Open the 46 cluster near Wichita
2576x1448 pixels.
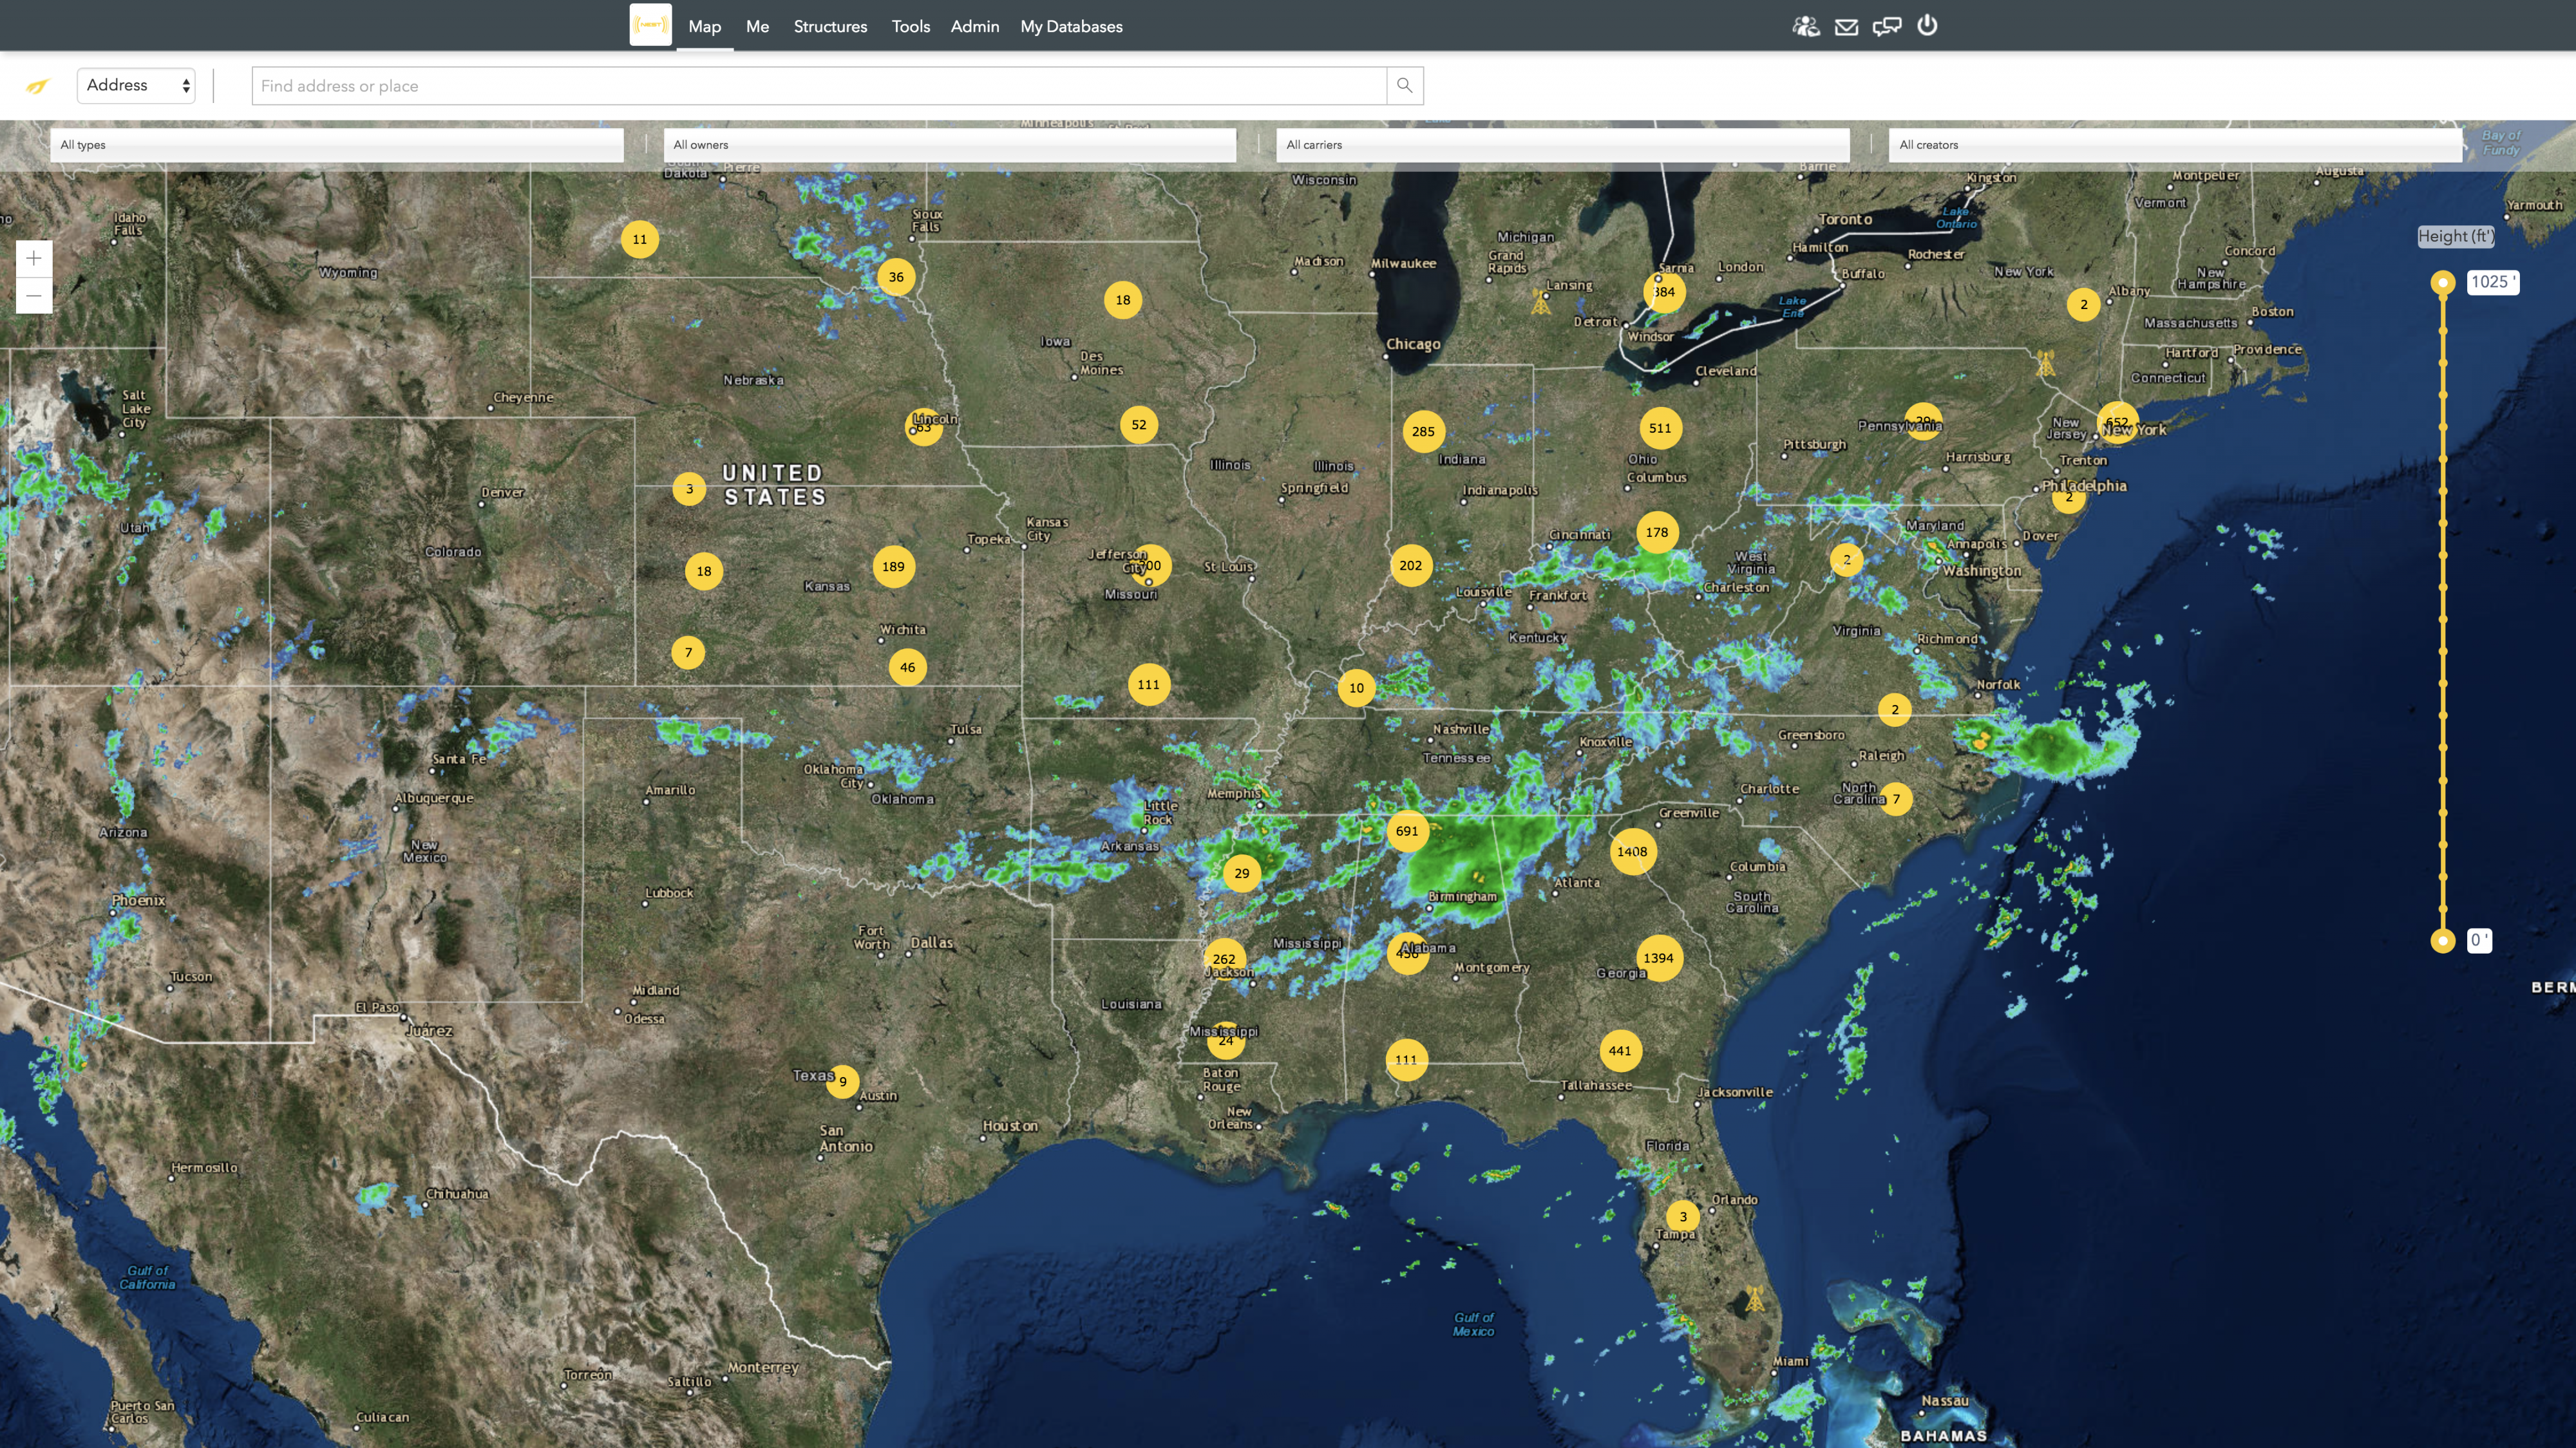pos(907,667)
